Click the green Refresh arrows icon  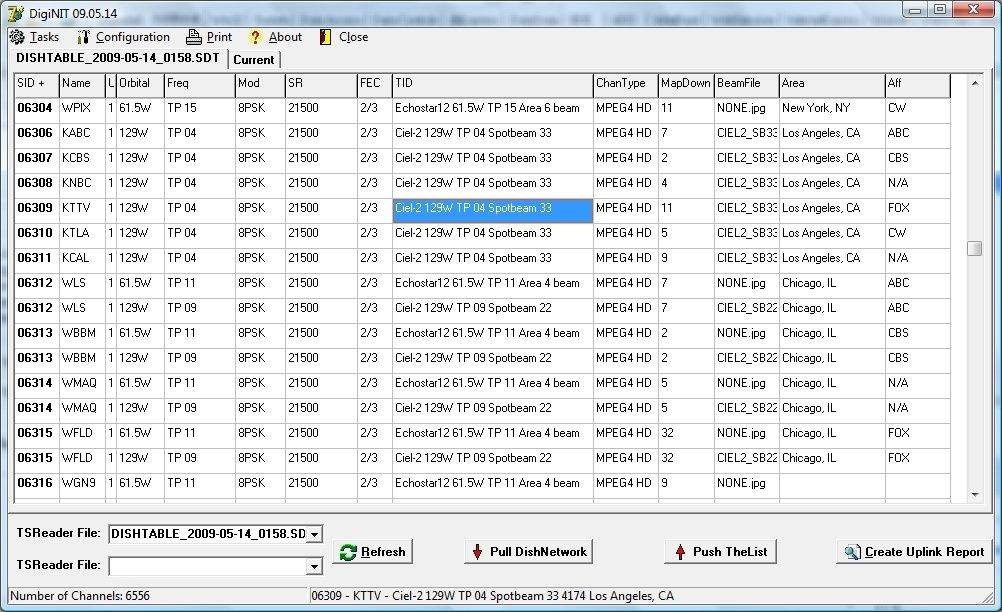[348, 553]
